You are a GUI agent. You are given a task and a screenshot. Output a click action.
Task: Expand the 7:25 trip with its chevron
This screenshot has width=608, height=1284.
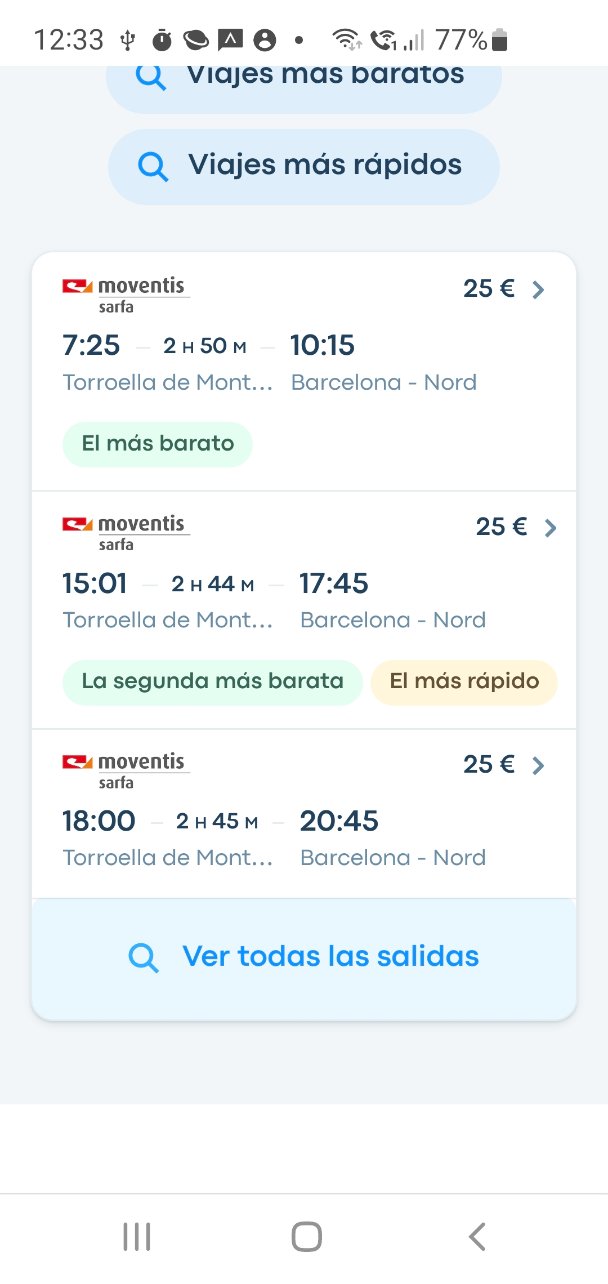(x=538, y=290)
